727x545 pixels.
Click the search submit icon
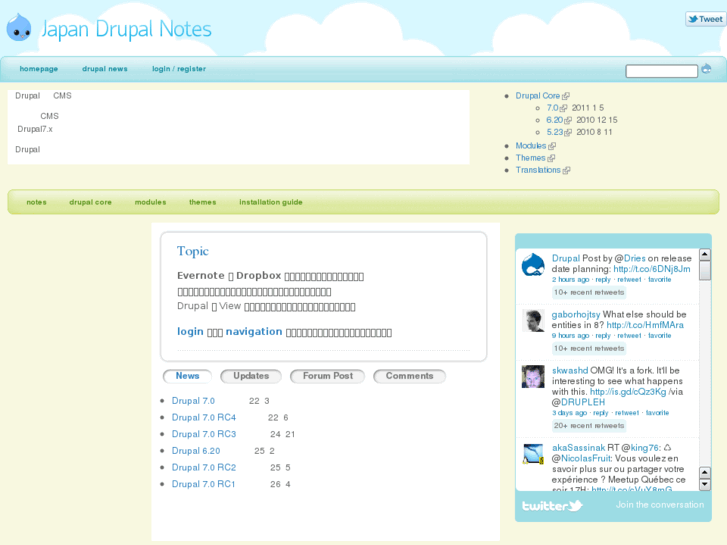coord(706,69)
